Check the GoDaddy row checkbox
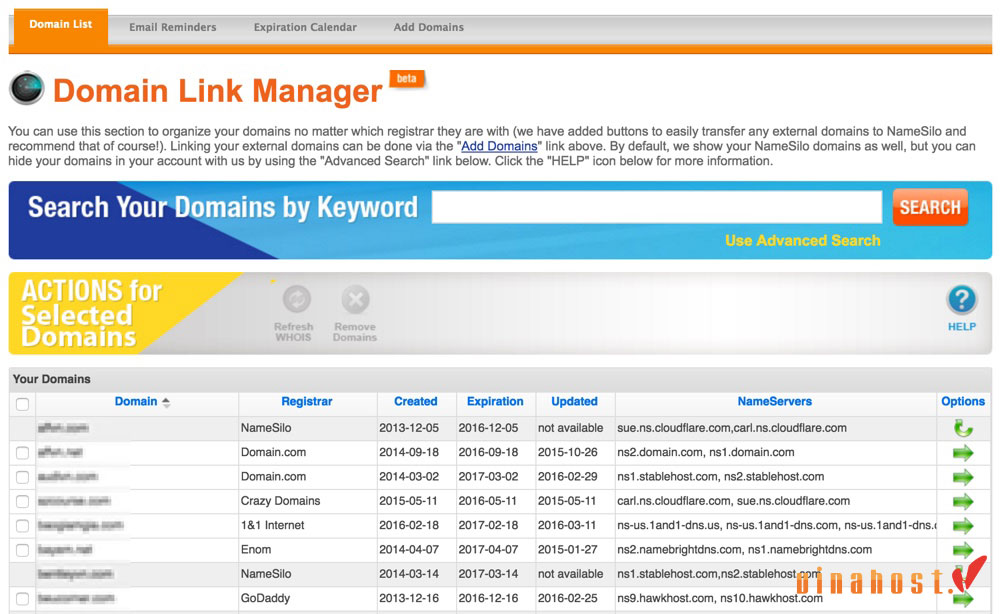The width and height of the screenshot is (1000, 614). tap(22, 599)
